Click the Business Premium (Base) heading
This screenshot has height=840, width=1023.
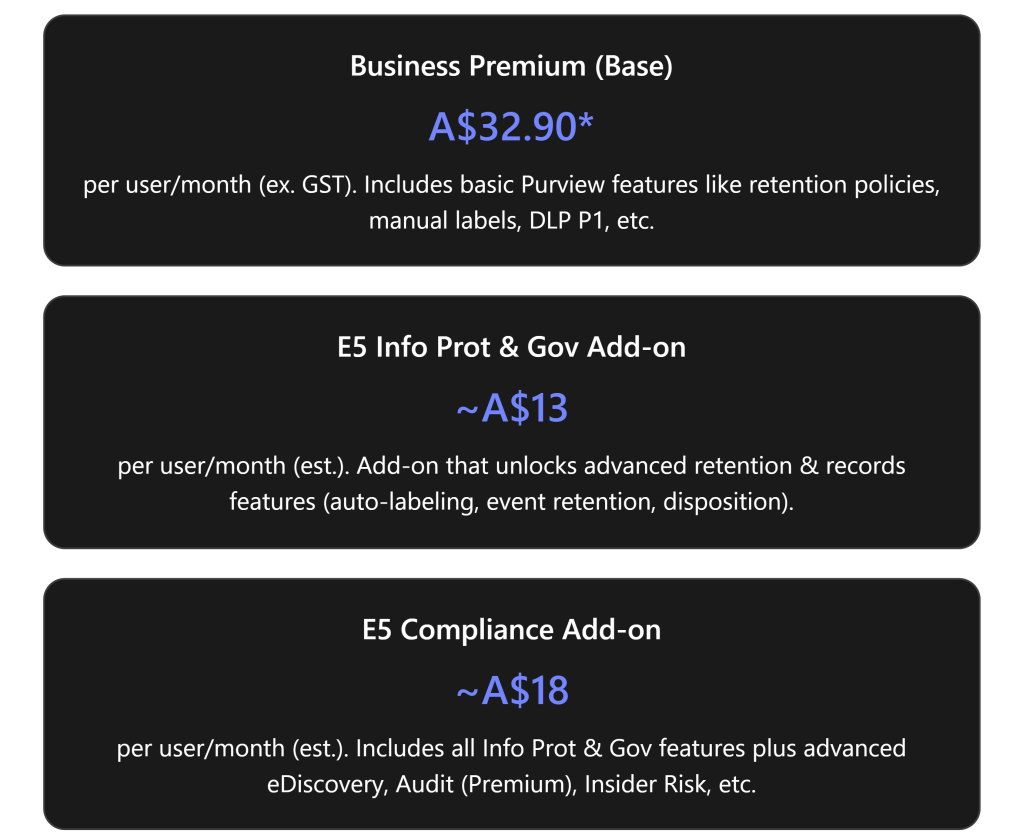pos(511,67)
